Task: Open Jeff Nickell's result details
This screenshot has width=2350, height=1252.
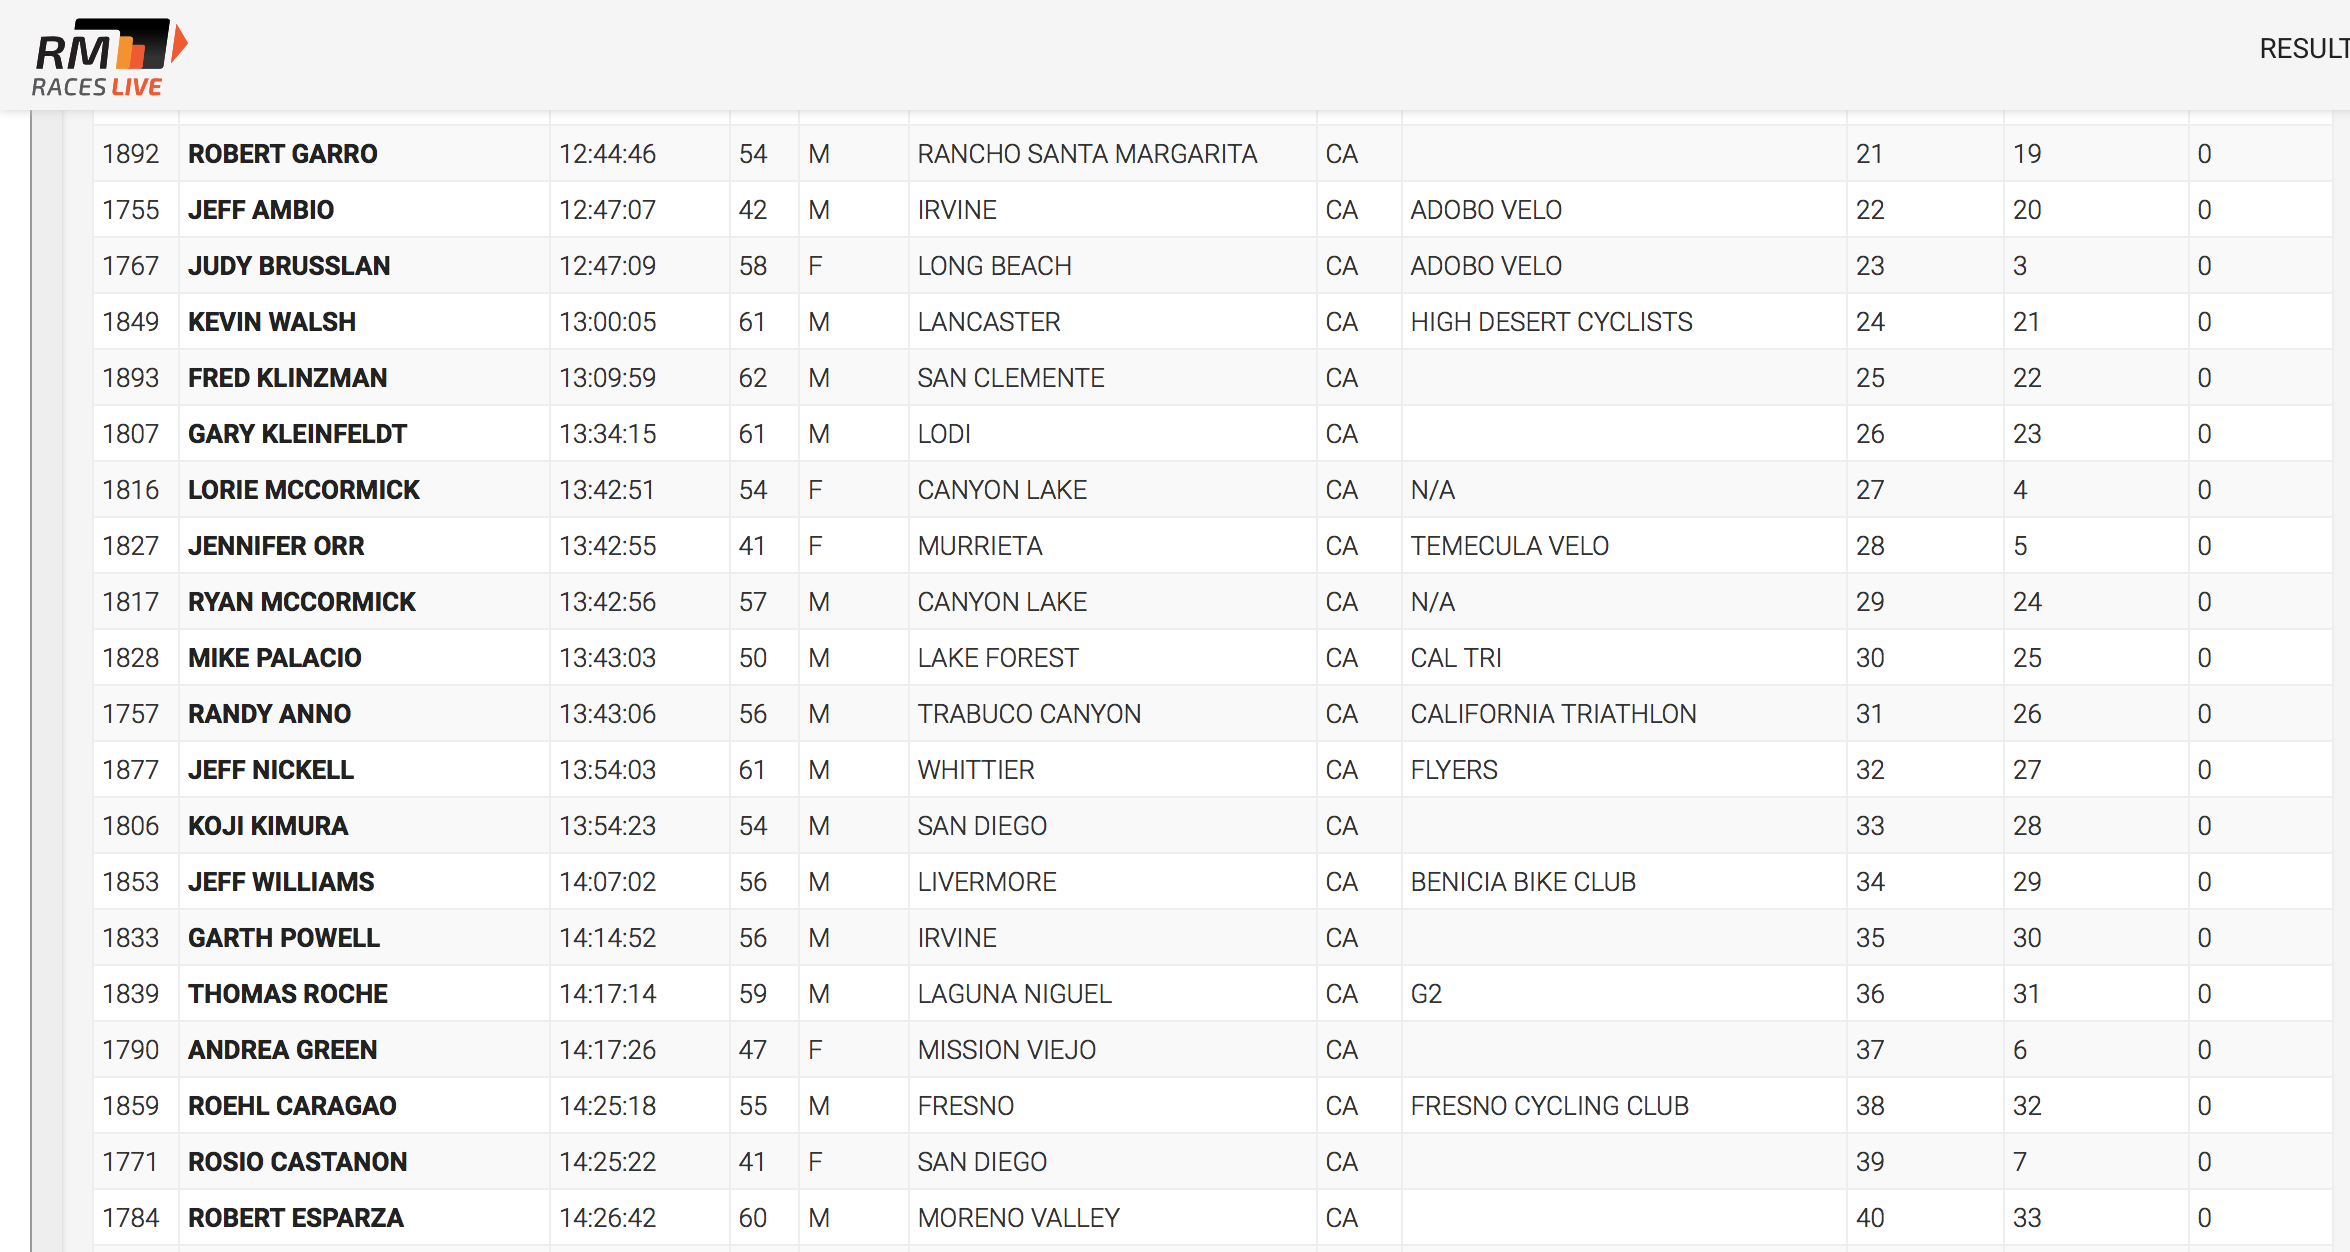Action: point(270,770)
